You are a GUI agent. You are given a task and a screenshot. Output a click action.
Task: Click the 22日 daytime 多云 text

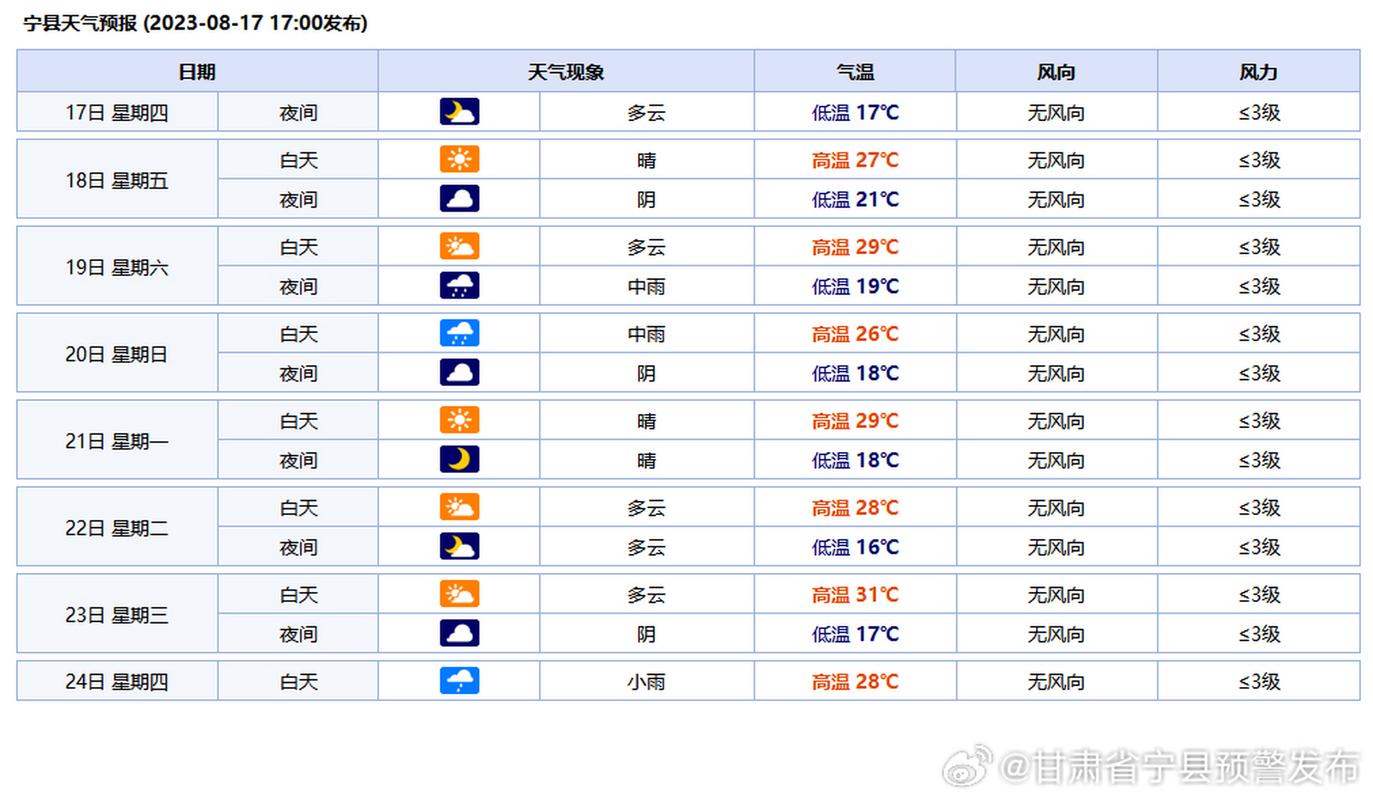[646, 507]
